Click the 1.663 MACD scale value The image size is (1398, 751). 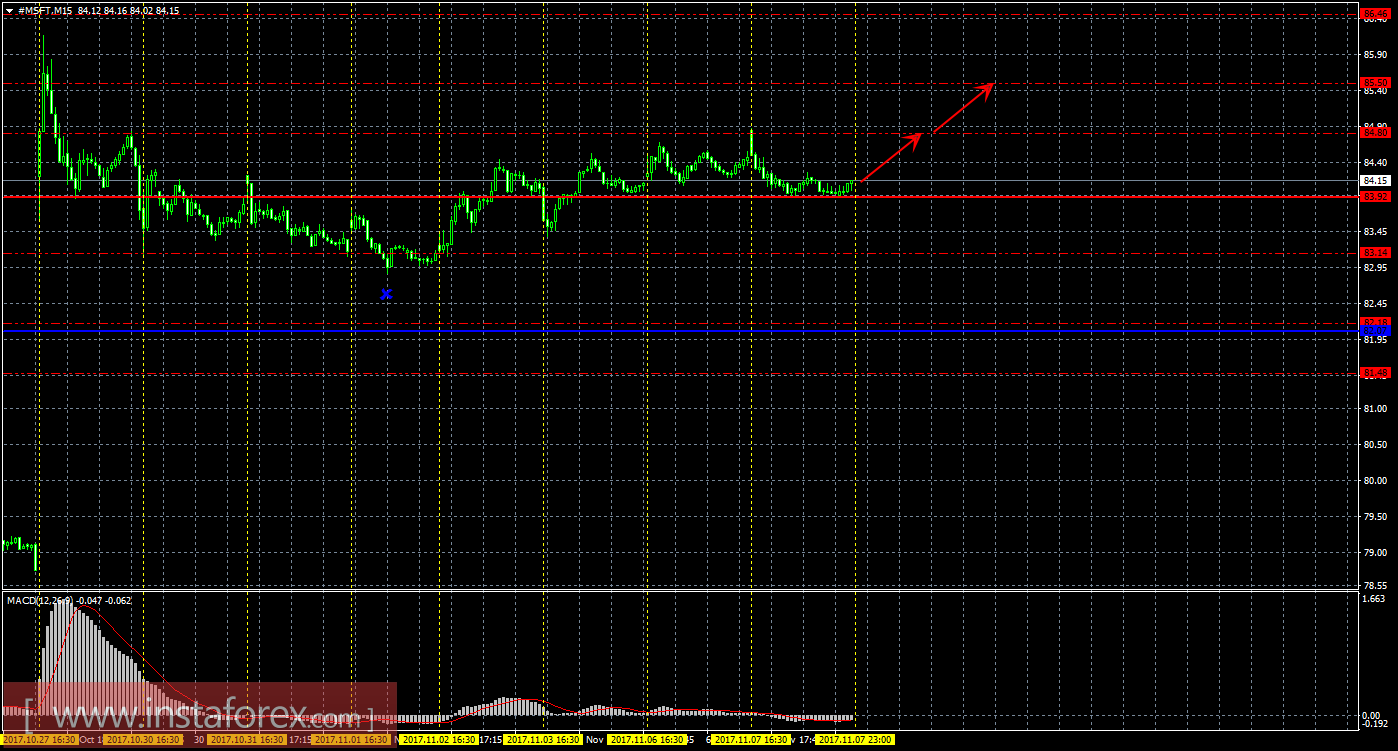1376,598
